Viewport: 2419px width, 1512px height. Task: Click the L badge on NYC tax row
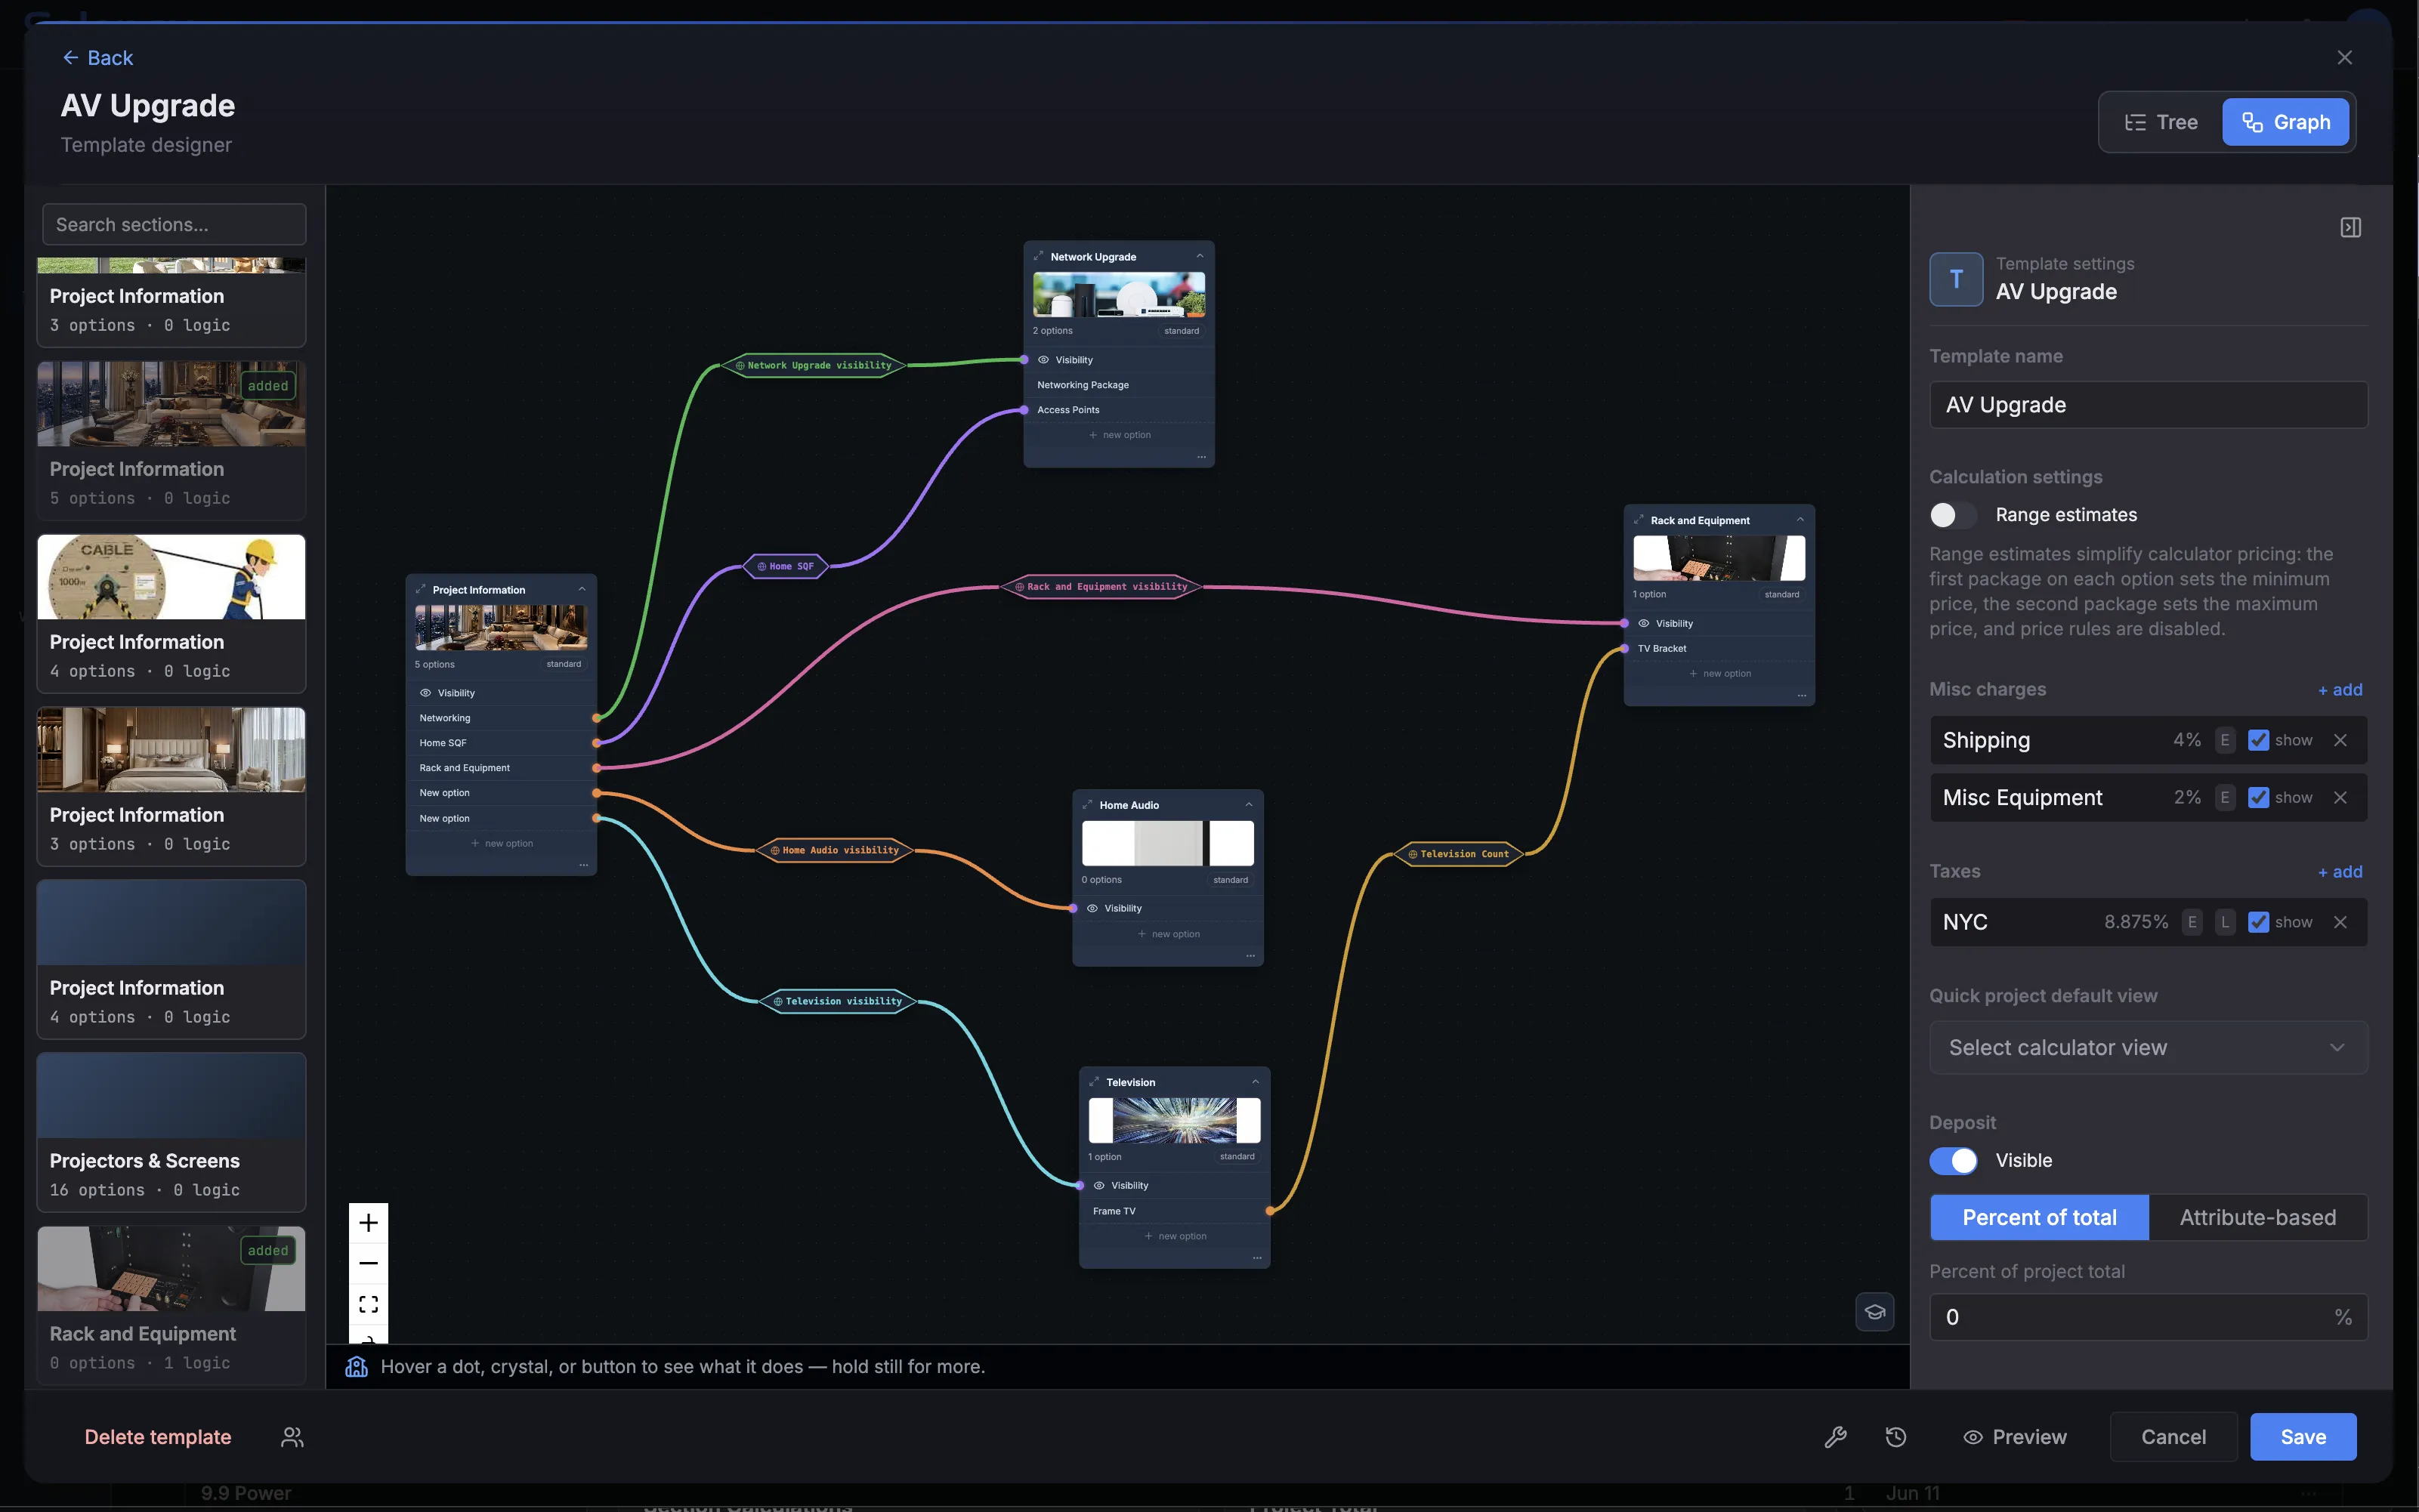(x=2225, y=922)
